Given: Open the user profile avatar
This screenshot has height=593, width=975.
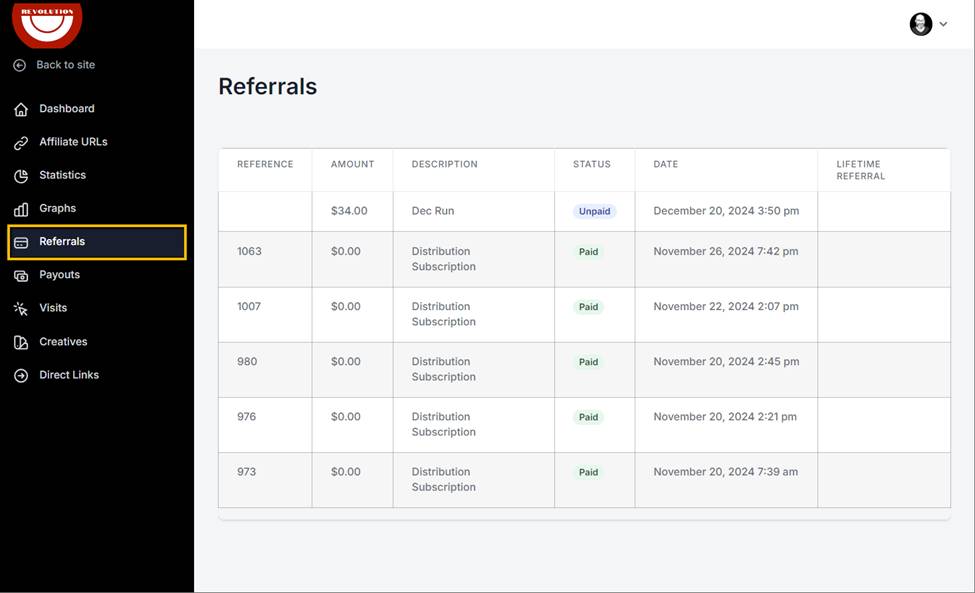Looking at the screenshot, I should click(921, 24).
